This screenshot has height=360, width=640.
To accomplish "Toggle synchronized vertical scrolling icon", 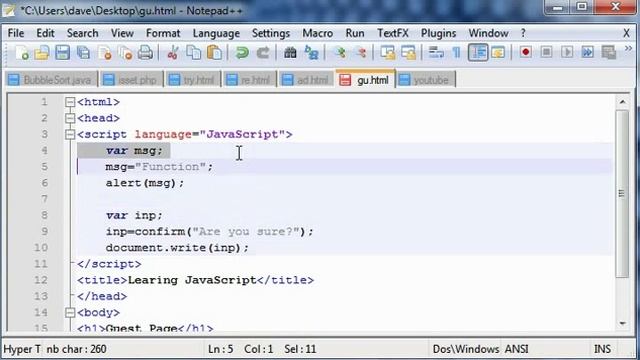I will (x=387, y=53).
